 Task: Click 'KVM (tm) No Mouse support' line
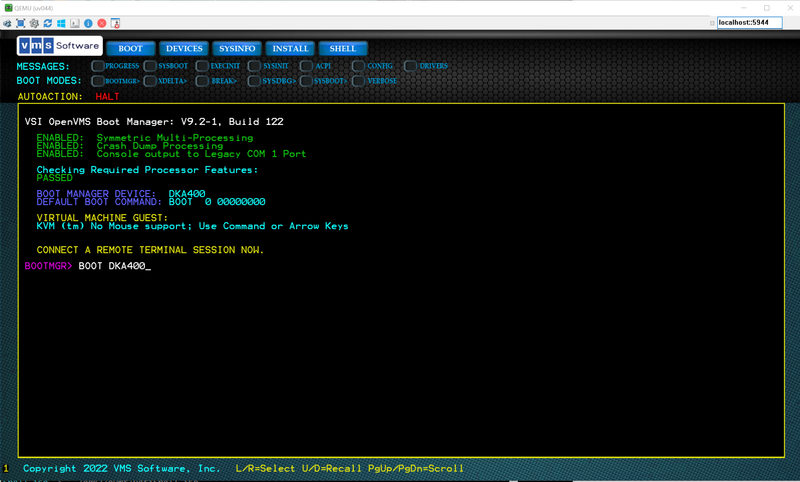pyautogui.click(x=192, y=226)
